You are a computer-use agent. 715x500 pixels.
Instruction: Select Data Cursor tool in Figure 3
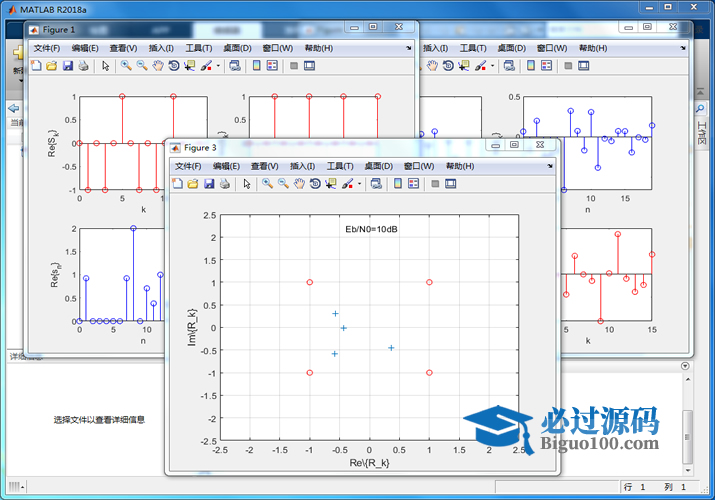click(331, 184)
